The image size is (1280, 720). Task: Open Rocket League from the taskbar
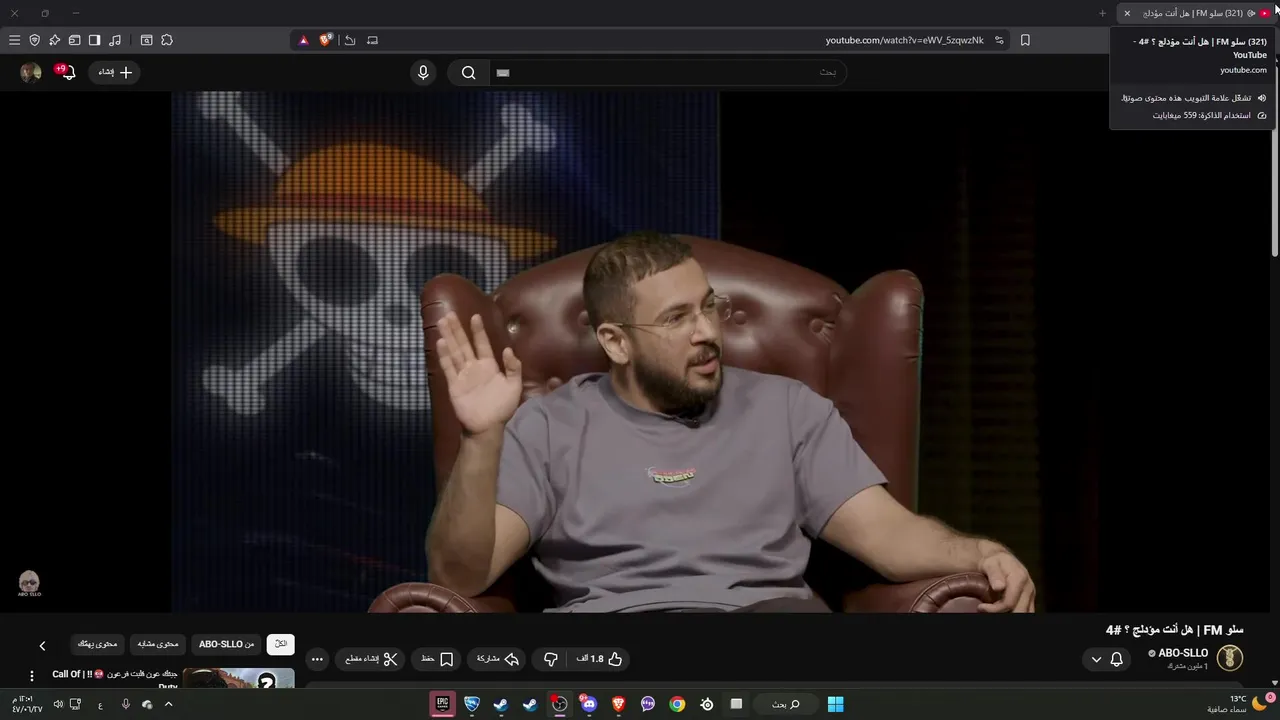(471, 704)
